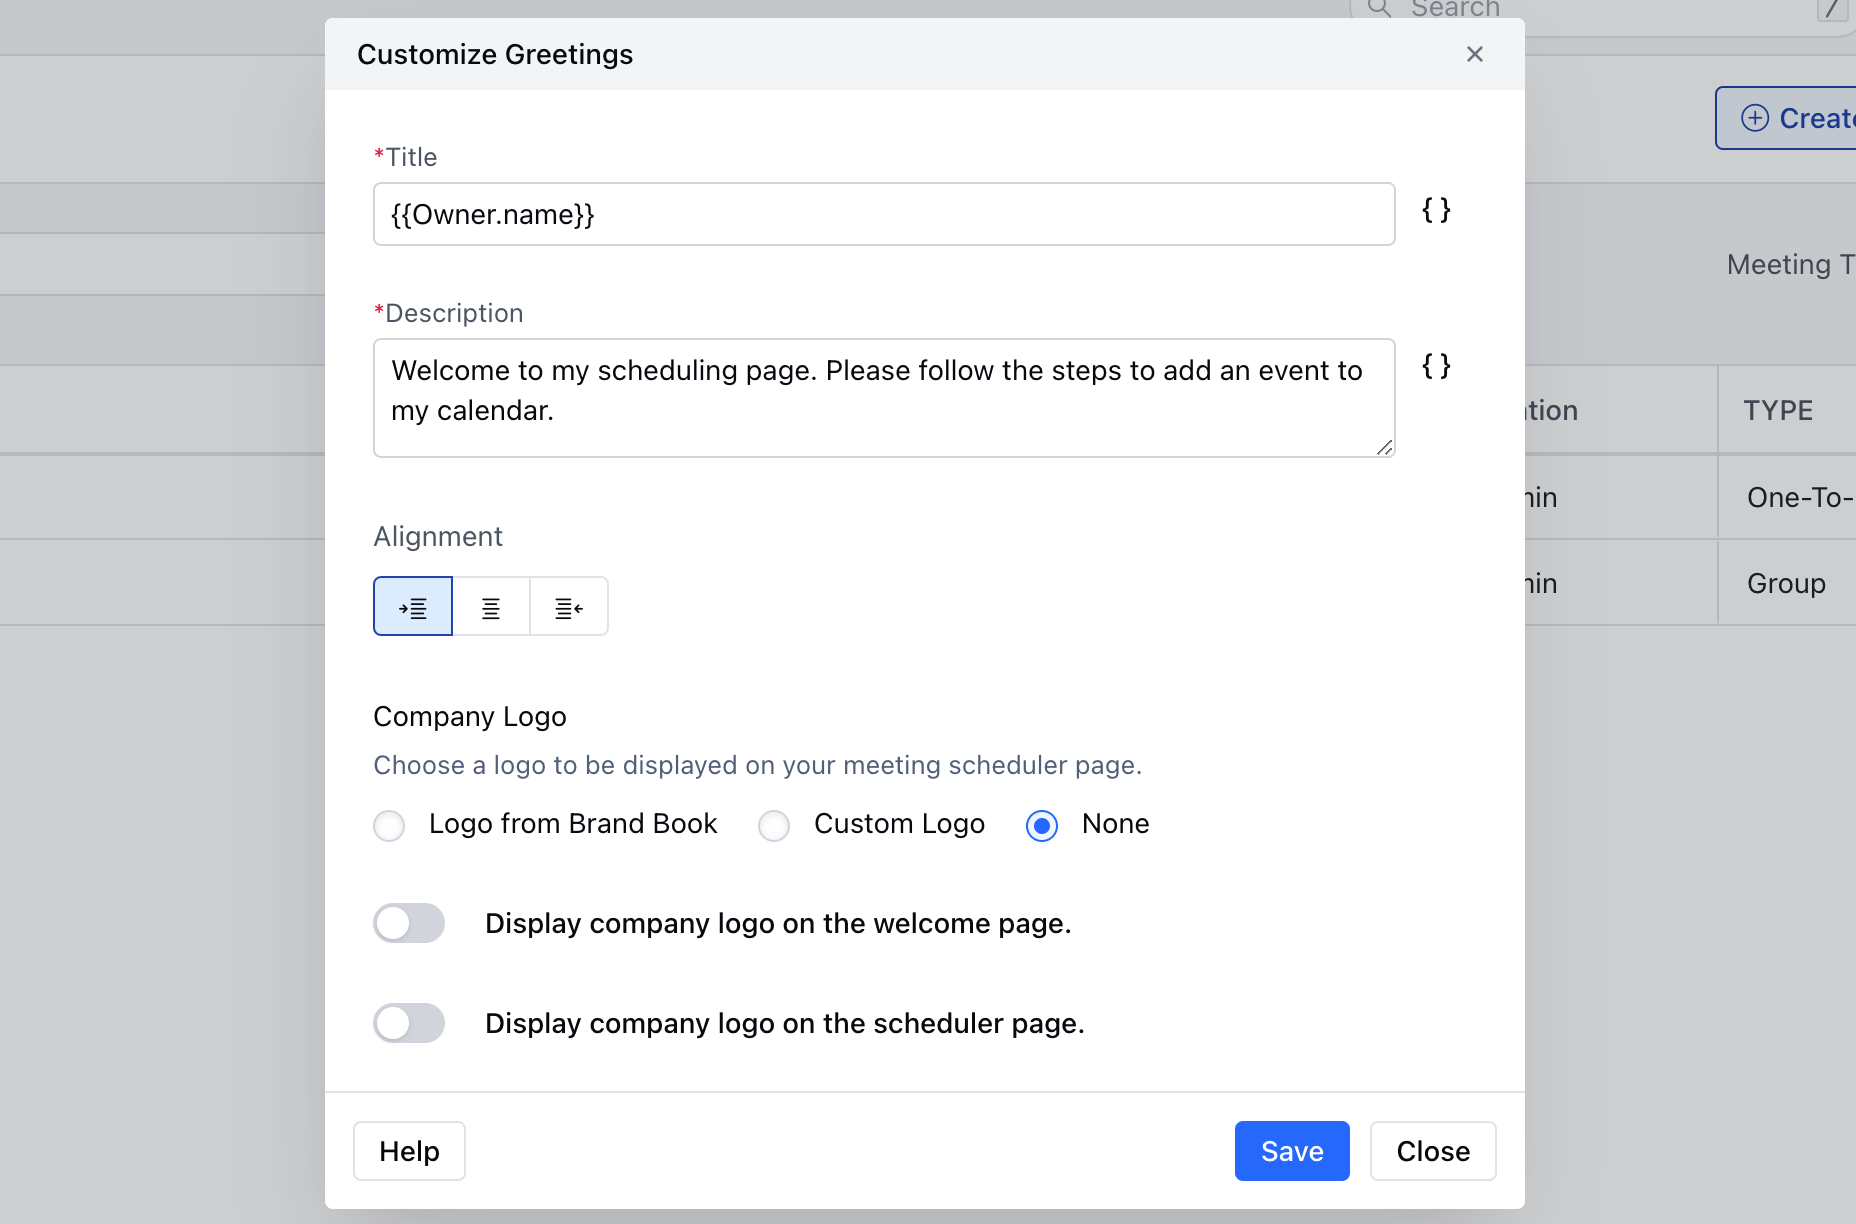Click the Close button in footer

click(x=1433, y=1151)
